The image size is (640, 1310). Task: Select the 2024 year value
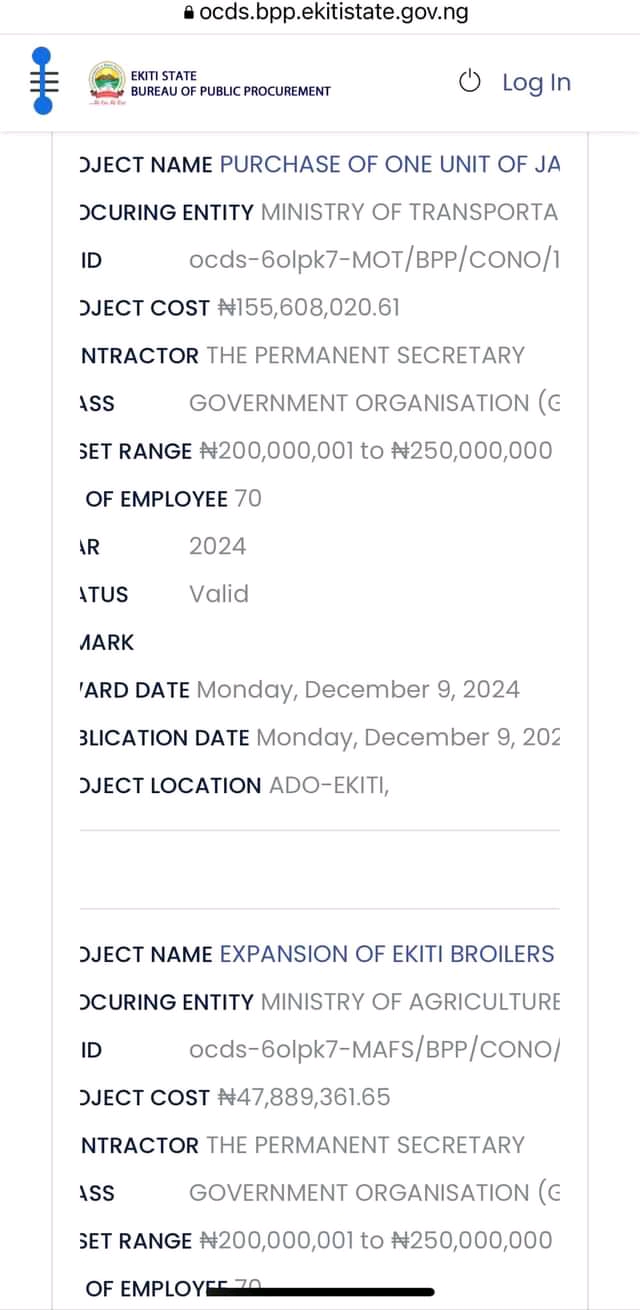[x=217, y=546]
